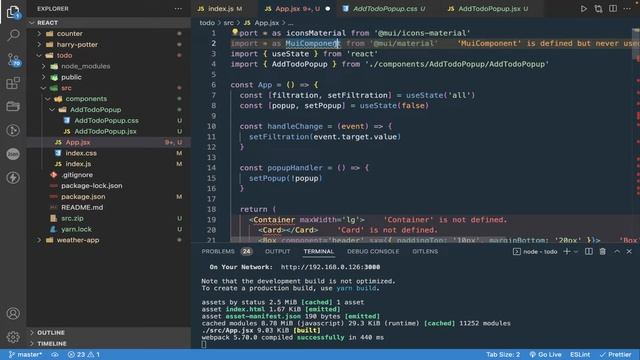Select the TERMINAL panel tab
640x360 pixels.
coord(318,251)
